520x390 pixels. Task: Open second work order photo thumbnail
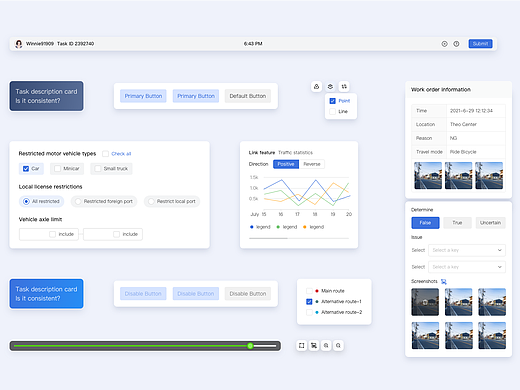458,176
